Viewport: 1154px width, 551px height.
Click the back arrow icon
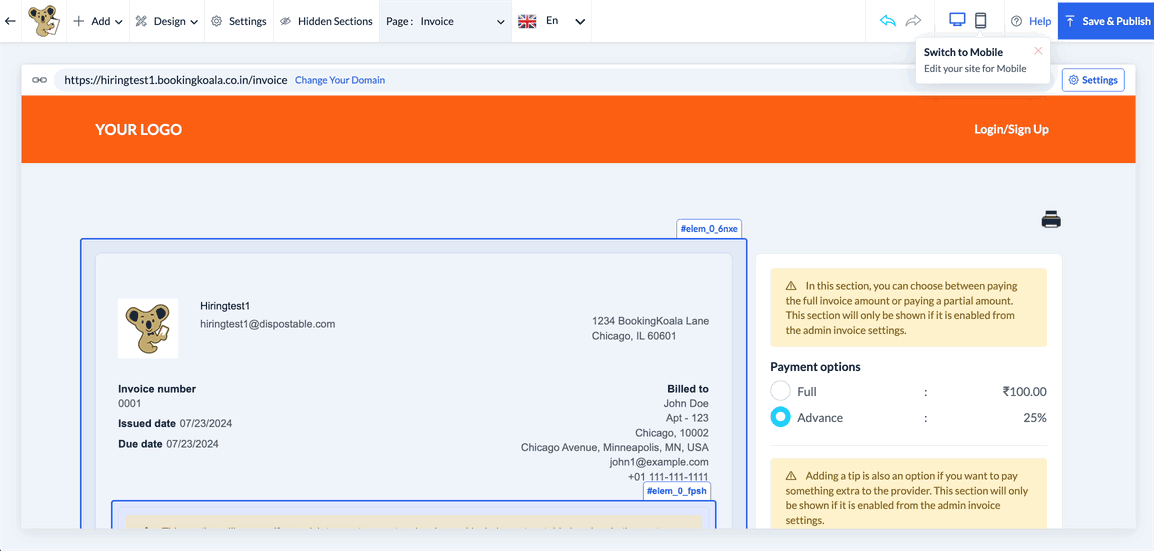(10, 21)
